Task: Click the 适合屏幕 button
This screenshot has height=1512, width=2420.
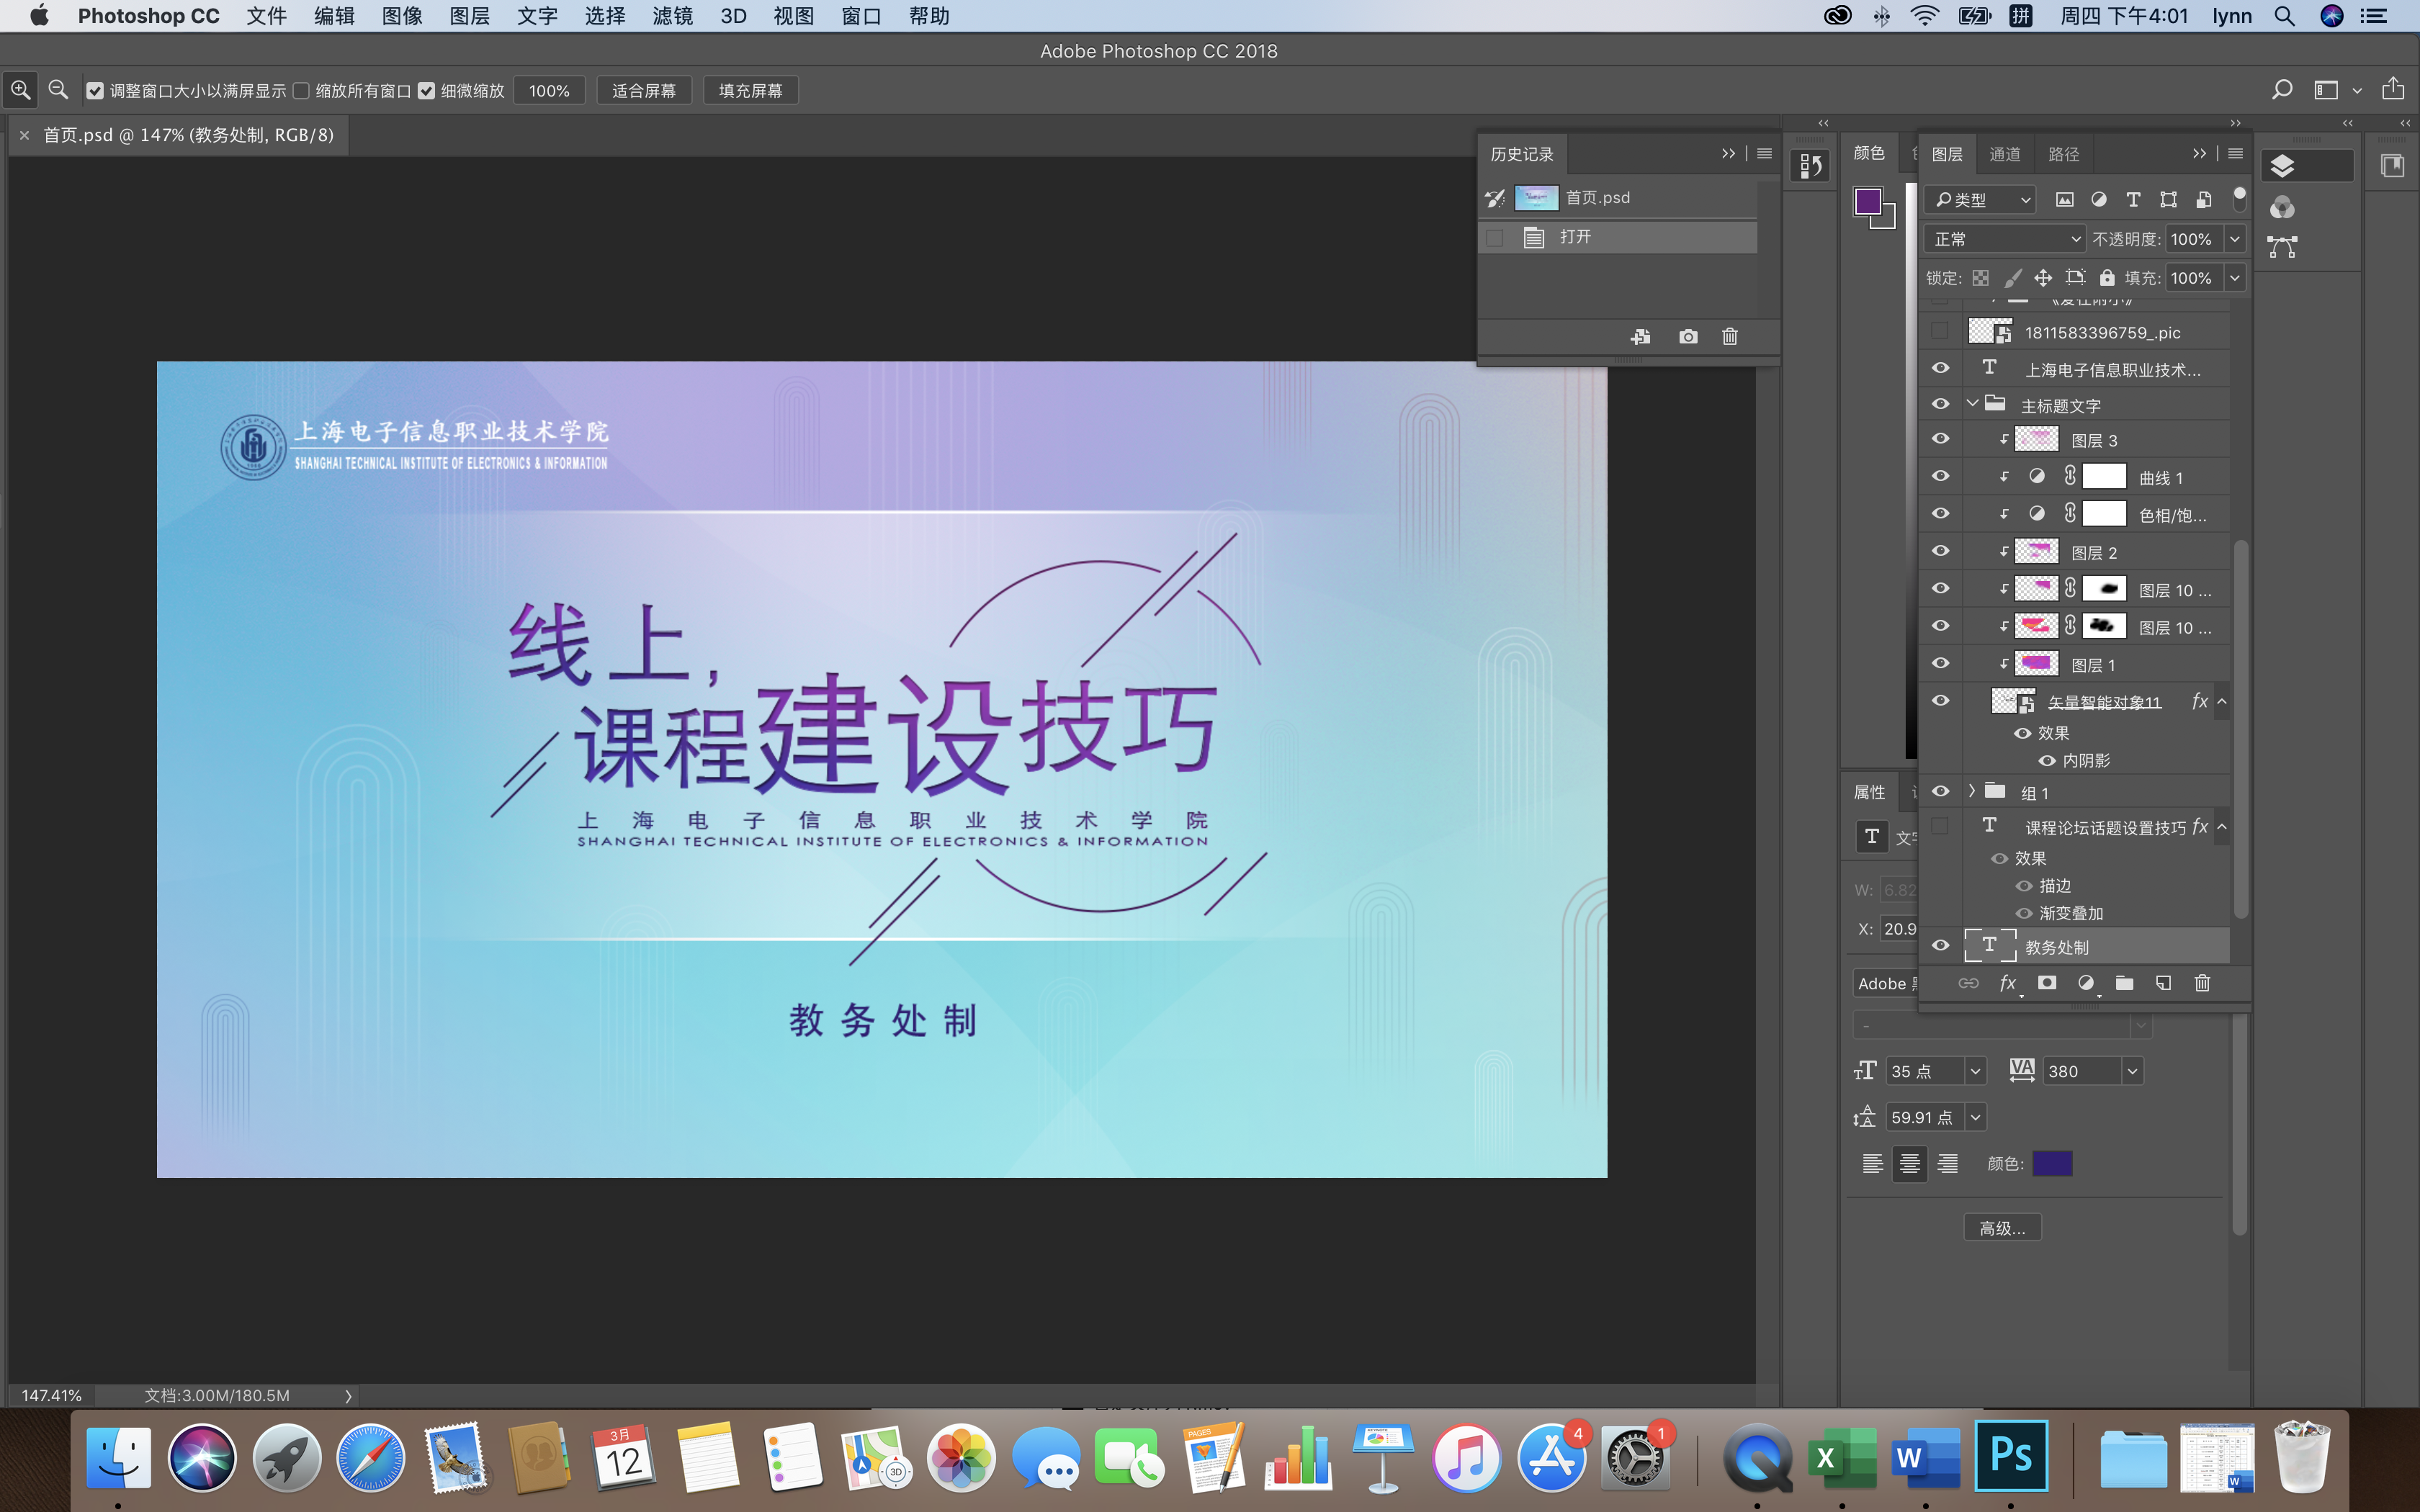Action: [x=644, y=91]
